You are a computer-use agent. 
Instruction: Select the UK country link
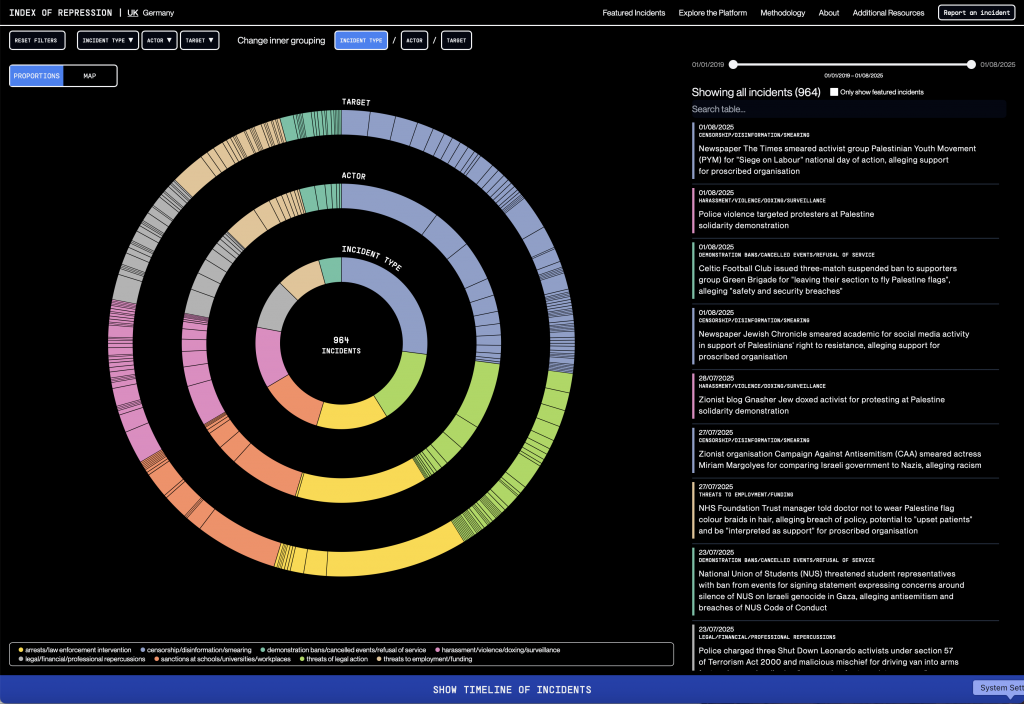[133, 12]
